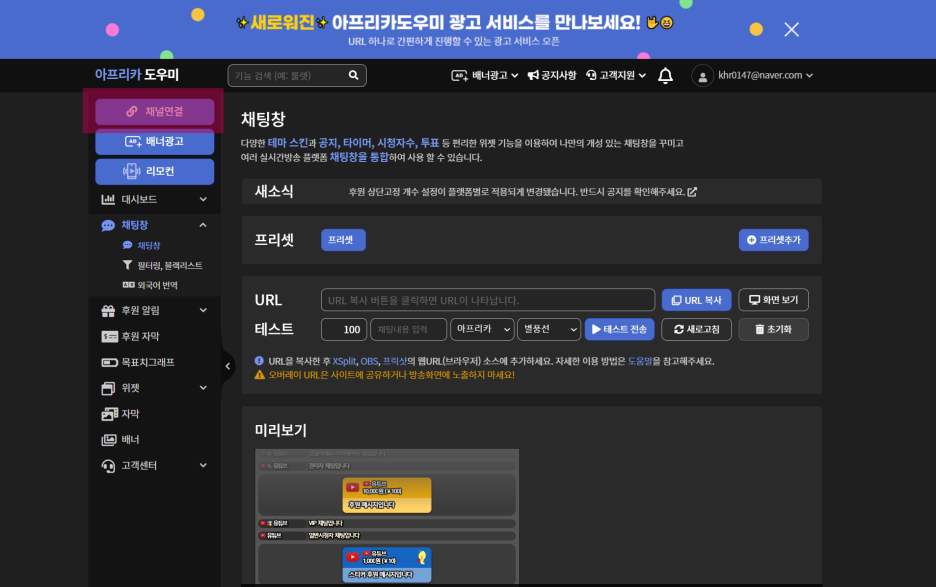Click the 자막 image icon
Viewport: 936px width, 587px height.
point(109,414)
